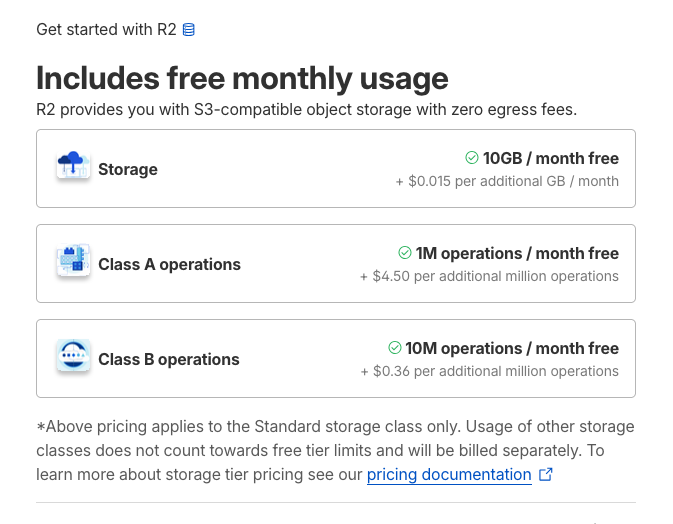Click the Class B operations icon

[74, 357]
